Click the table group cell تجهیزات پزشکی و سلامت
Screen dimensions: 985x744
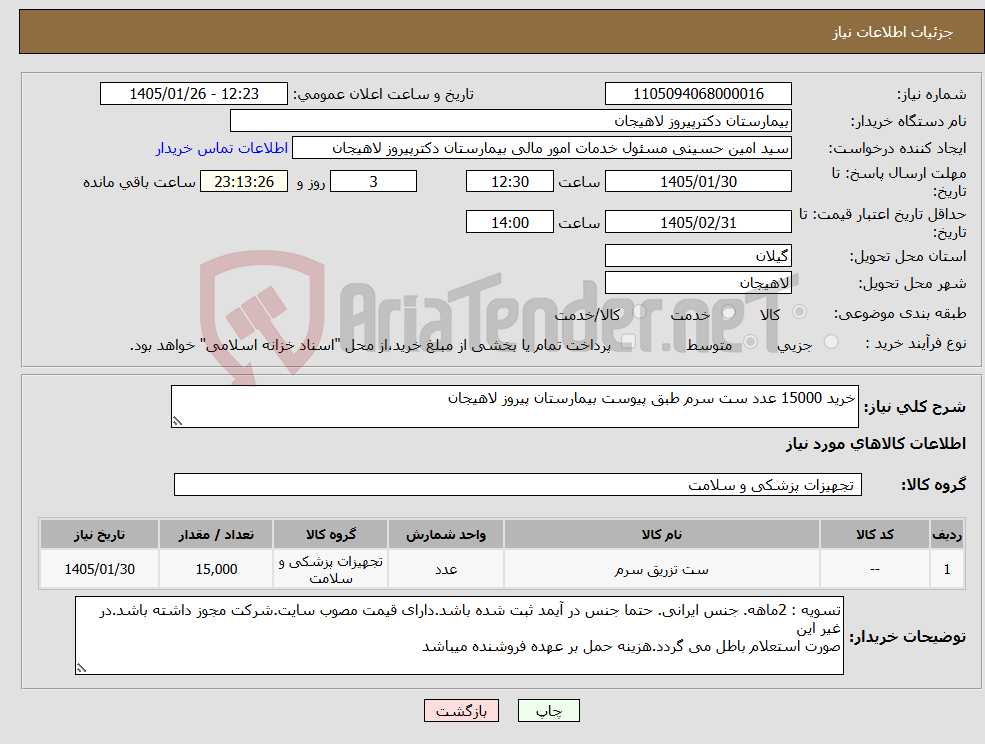[x=330, y=569]
